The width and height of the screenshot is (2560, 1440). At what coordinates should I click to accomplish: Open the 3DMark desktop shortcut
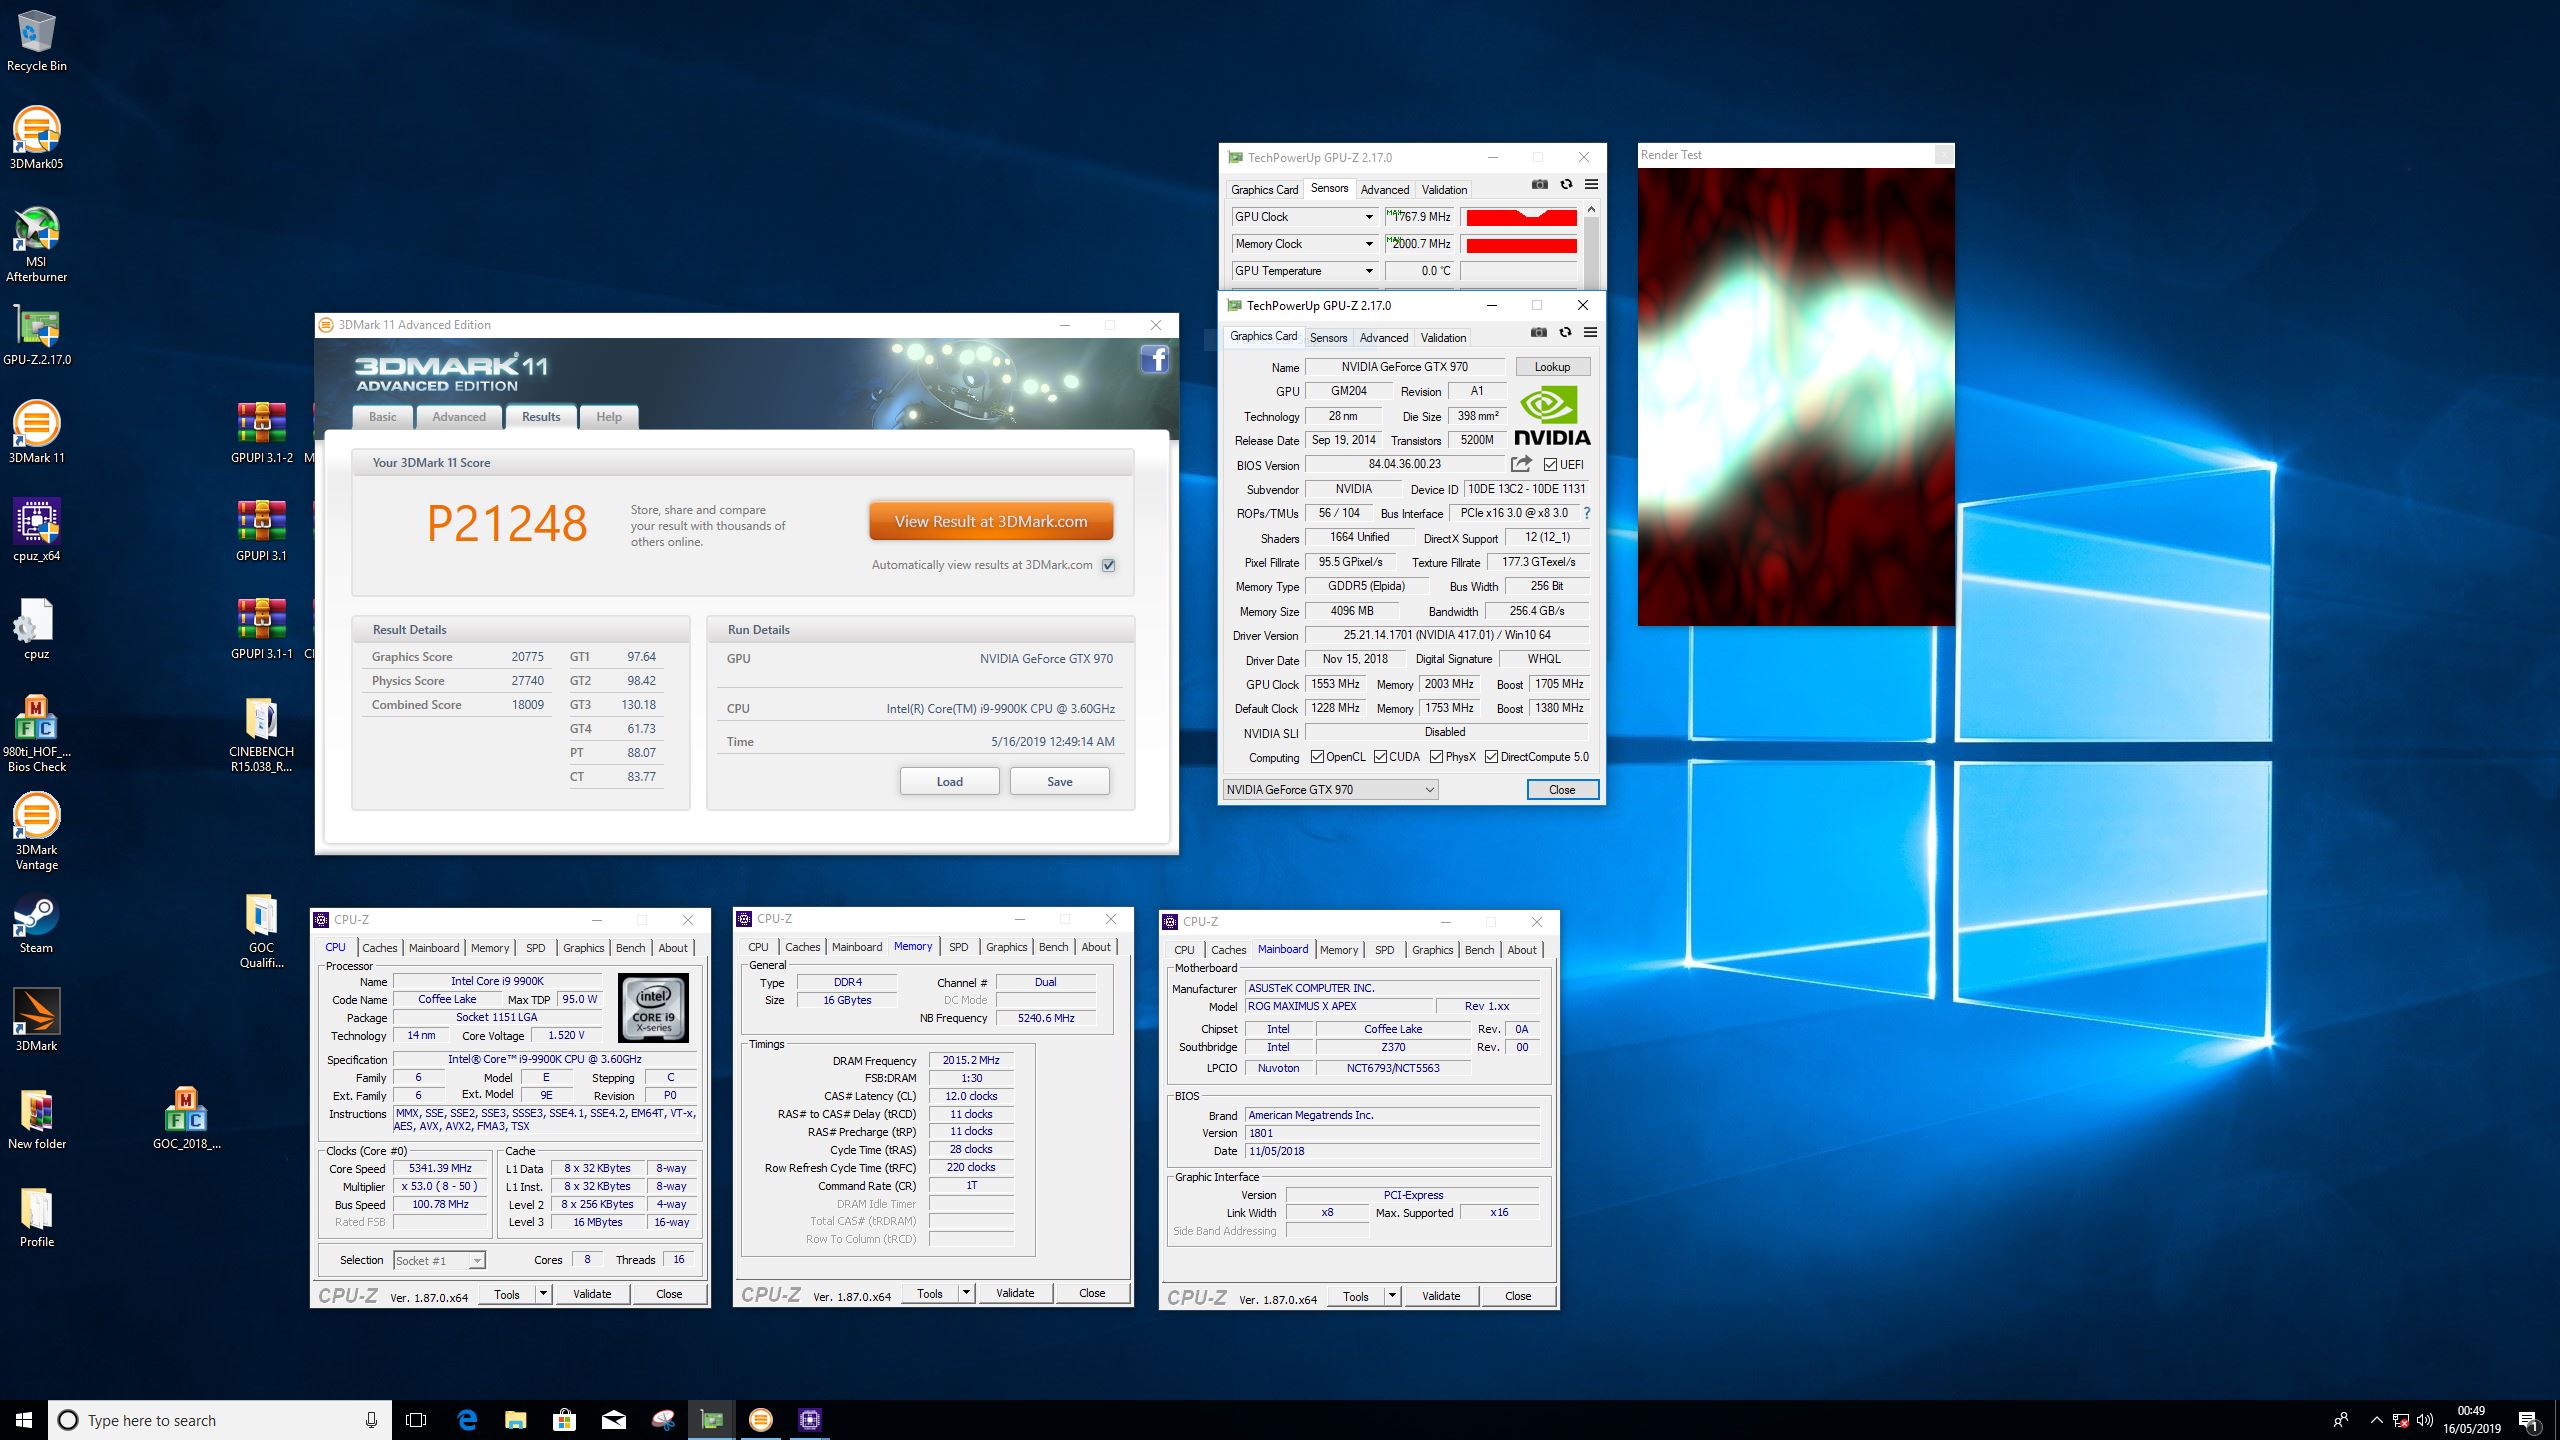36,1020
